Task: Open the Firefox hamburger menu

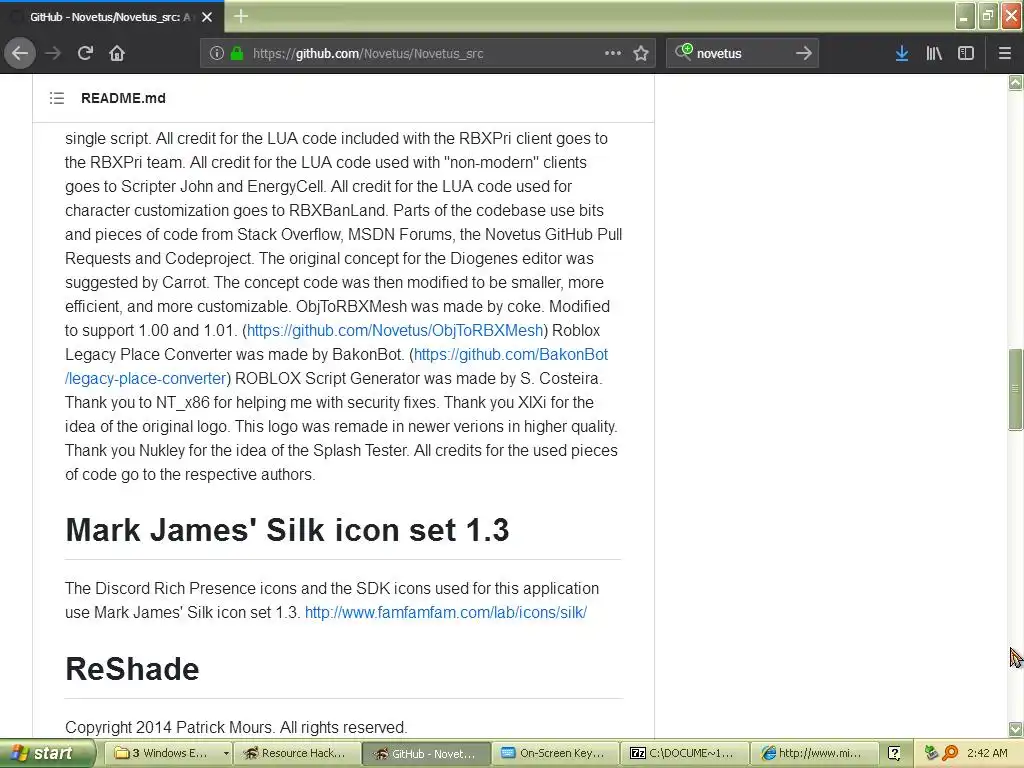Action: coord(1005,53)
